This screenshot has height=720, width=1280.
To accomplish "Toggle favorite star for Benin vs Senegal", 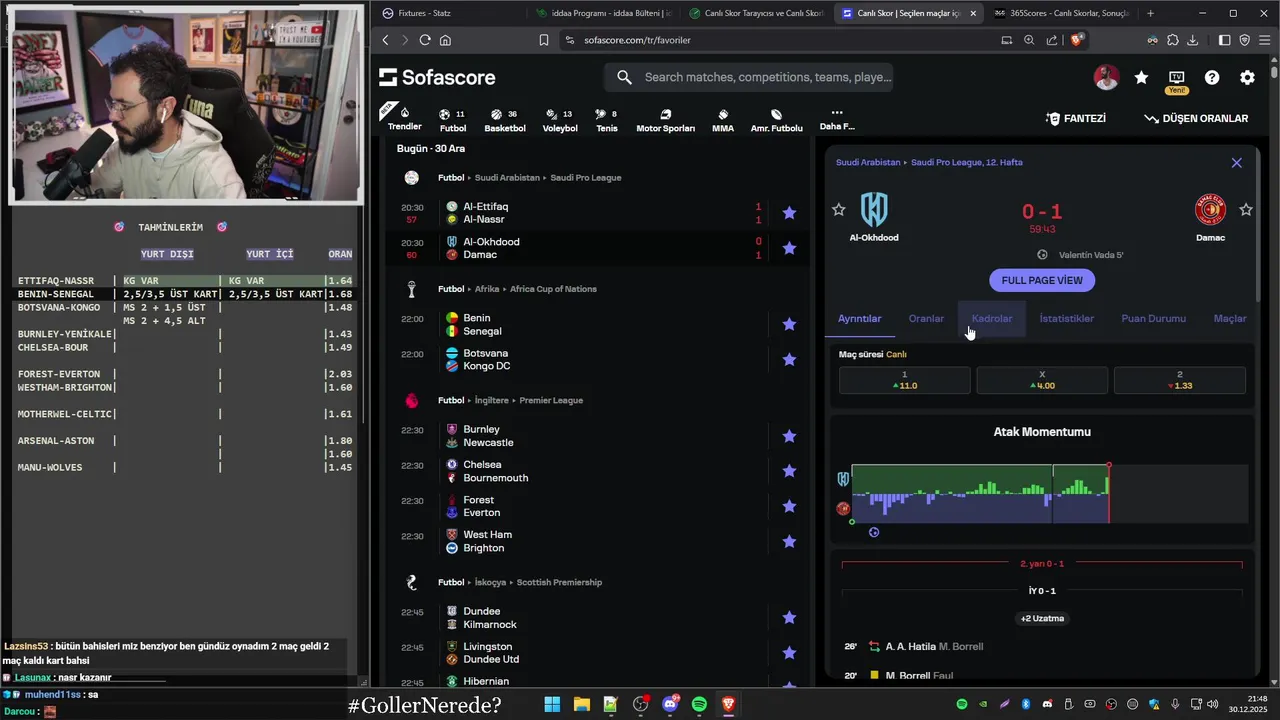I will (789, 324).
